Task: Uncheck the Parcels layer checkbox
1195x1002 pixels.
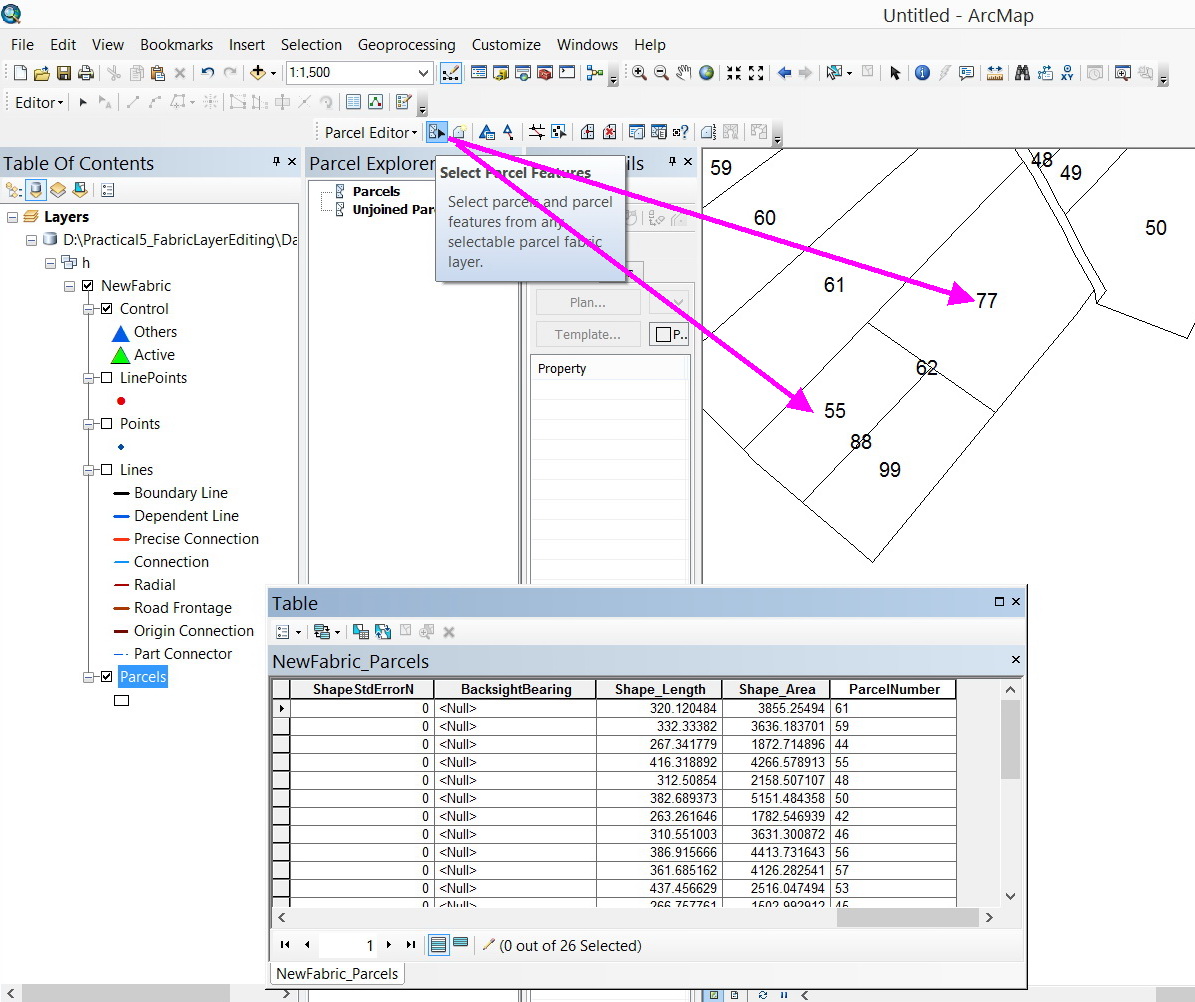Action: click(x=107, y=676)
